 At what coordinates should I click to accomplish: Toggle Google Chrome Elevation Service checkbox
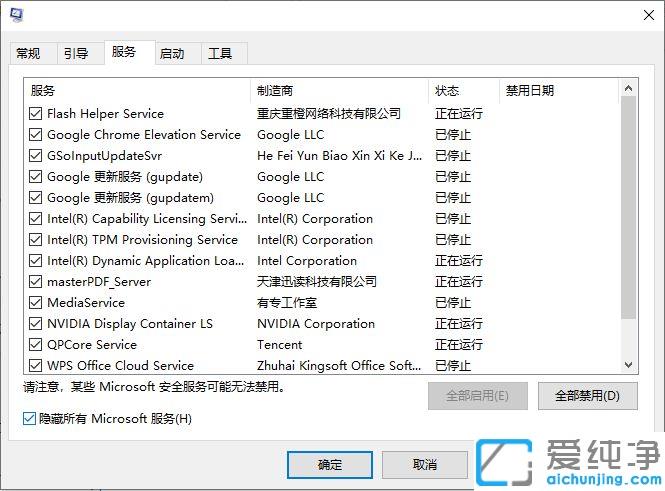pos(36,135)
